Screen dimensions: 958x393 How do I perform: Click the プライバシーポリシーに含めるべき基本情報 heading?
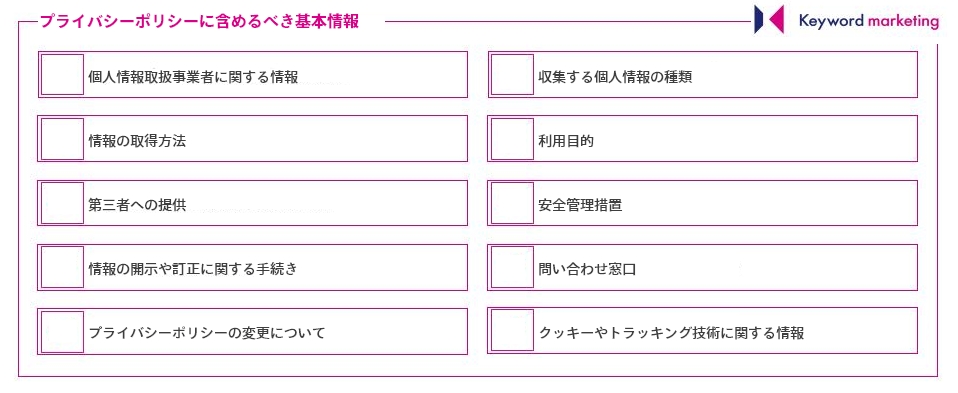tap(199, 21)
